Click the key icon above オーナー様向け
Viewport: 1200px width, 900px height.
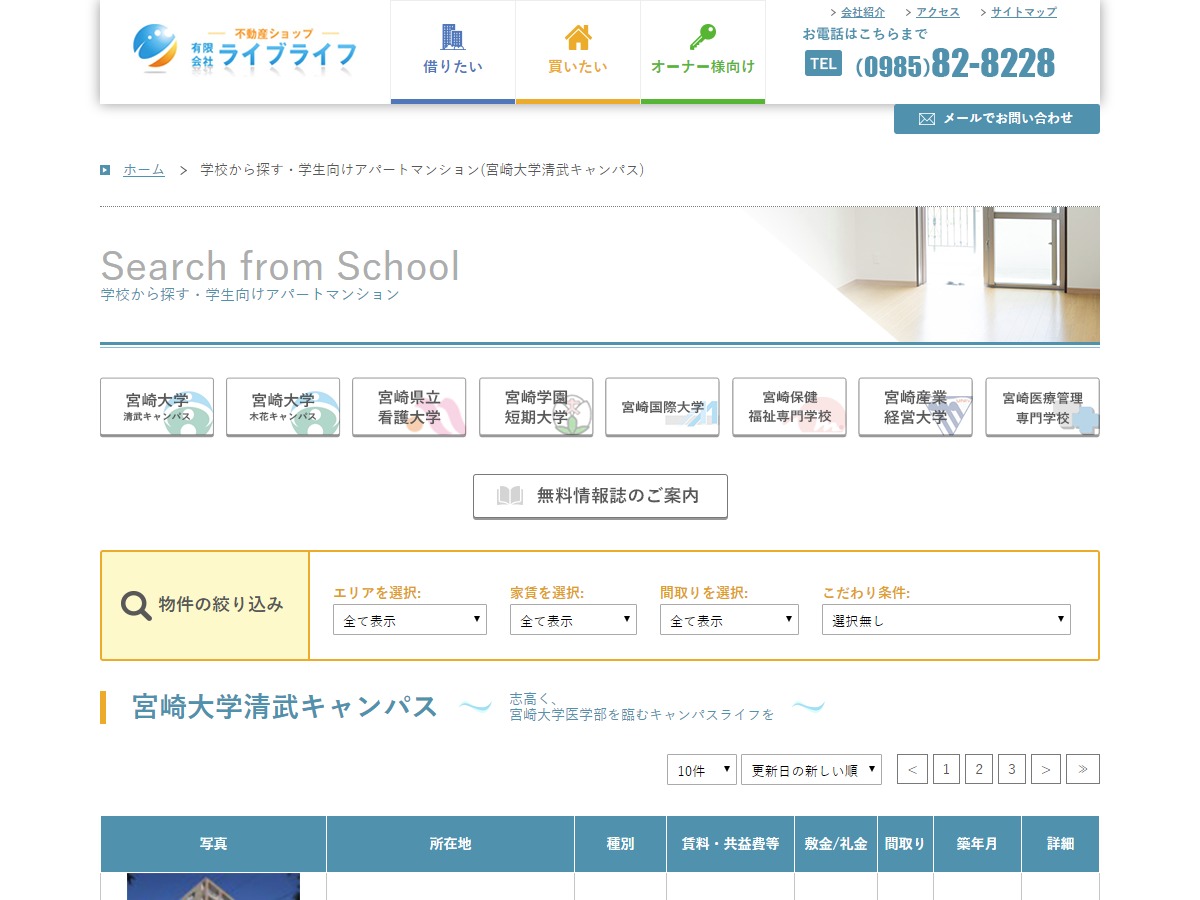[x=703, y=37]
